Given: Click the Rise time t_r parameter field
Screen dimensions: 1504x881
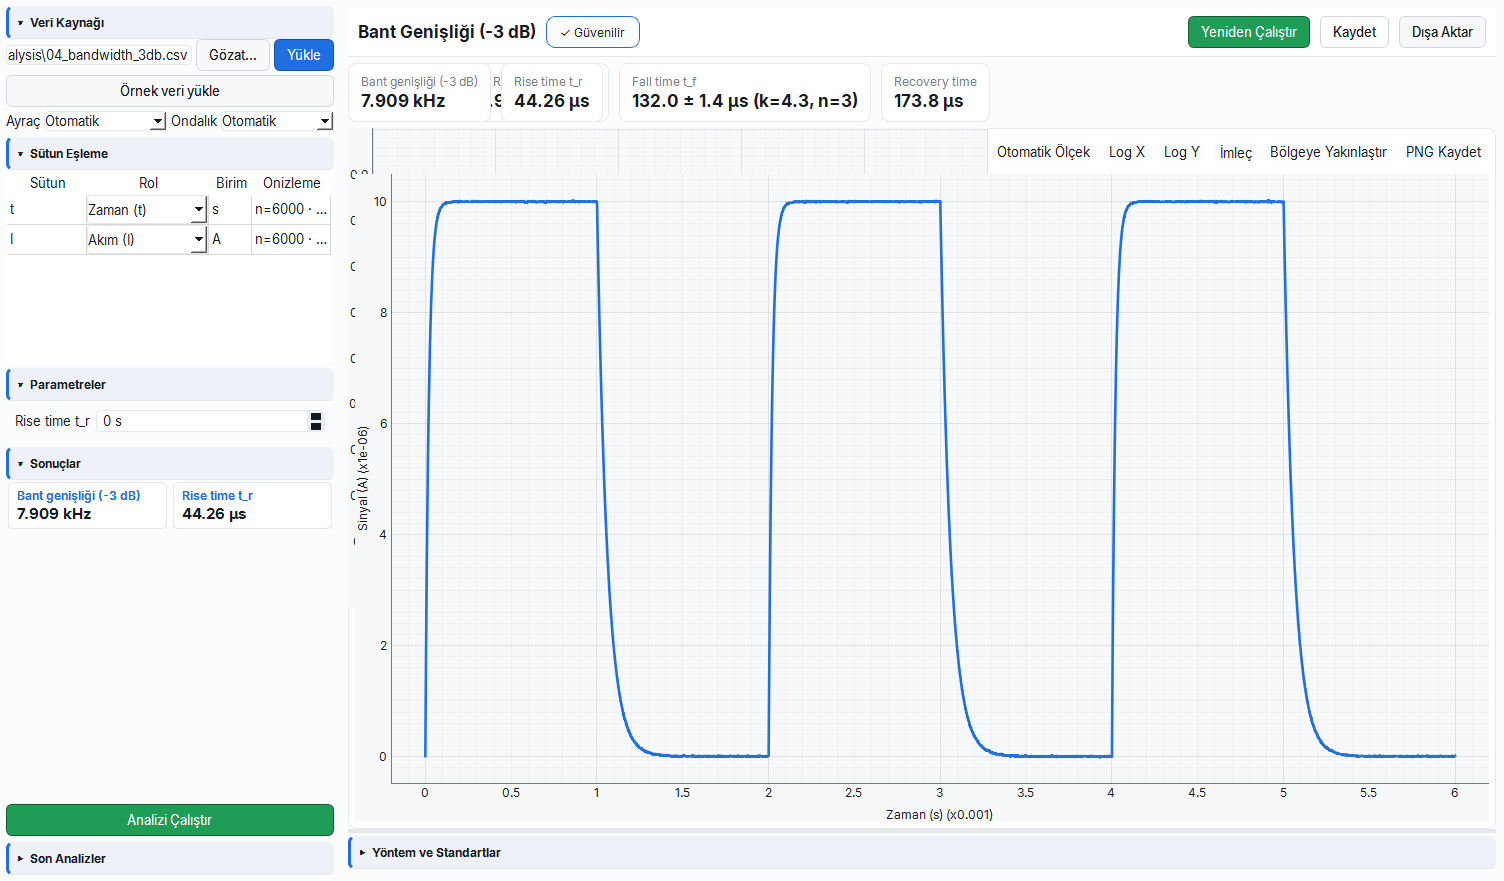Looking at the screenshot, I should pos(203,421).
